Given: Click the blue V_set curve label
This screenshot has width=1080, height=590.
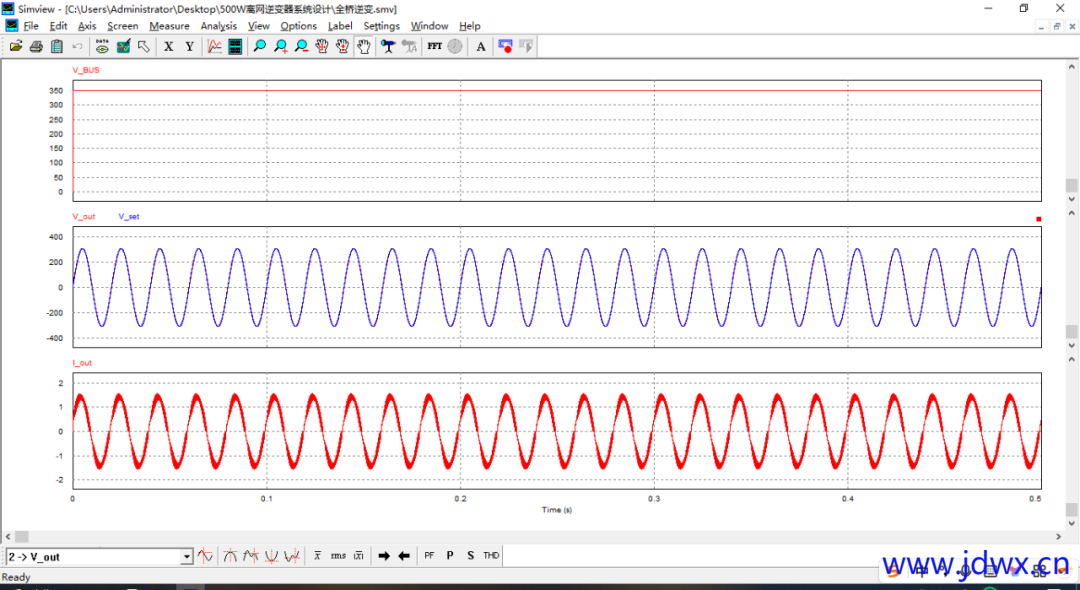Looking at the screenshot, I should [129, 216].
